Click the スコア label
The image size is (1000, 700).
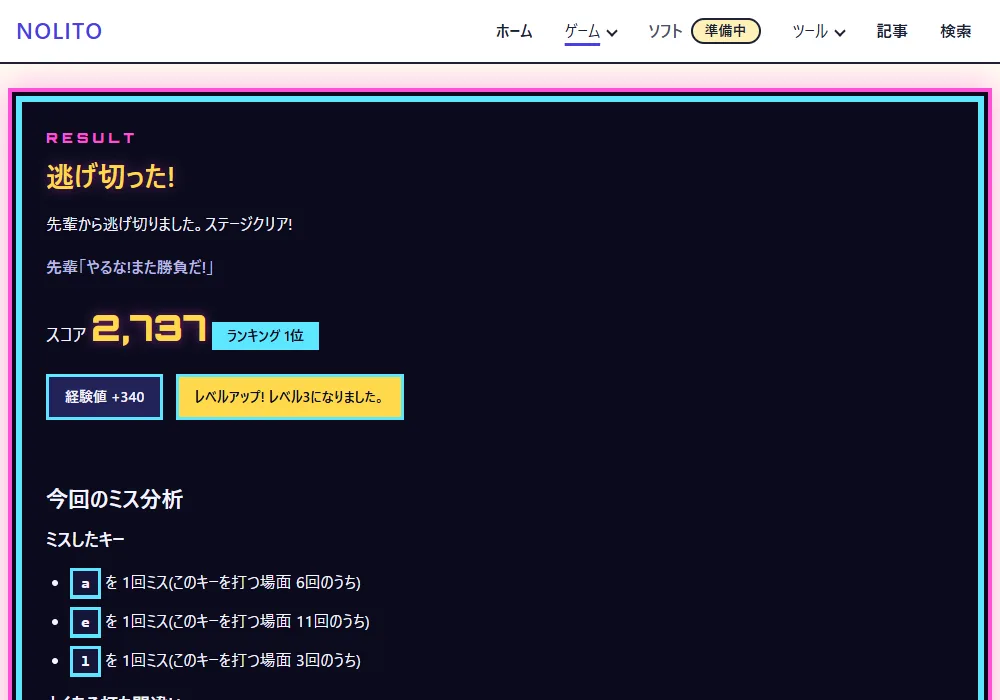66,335
